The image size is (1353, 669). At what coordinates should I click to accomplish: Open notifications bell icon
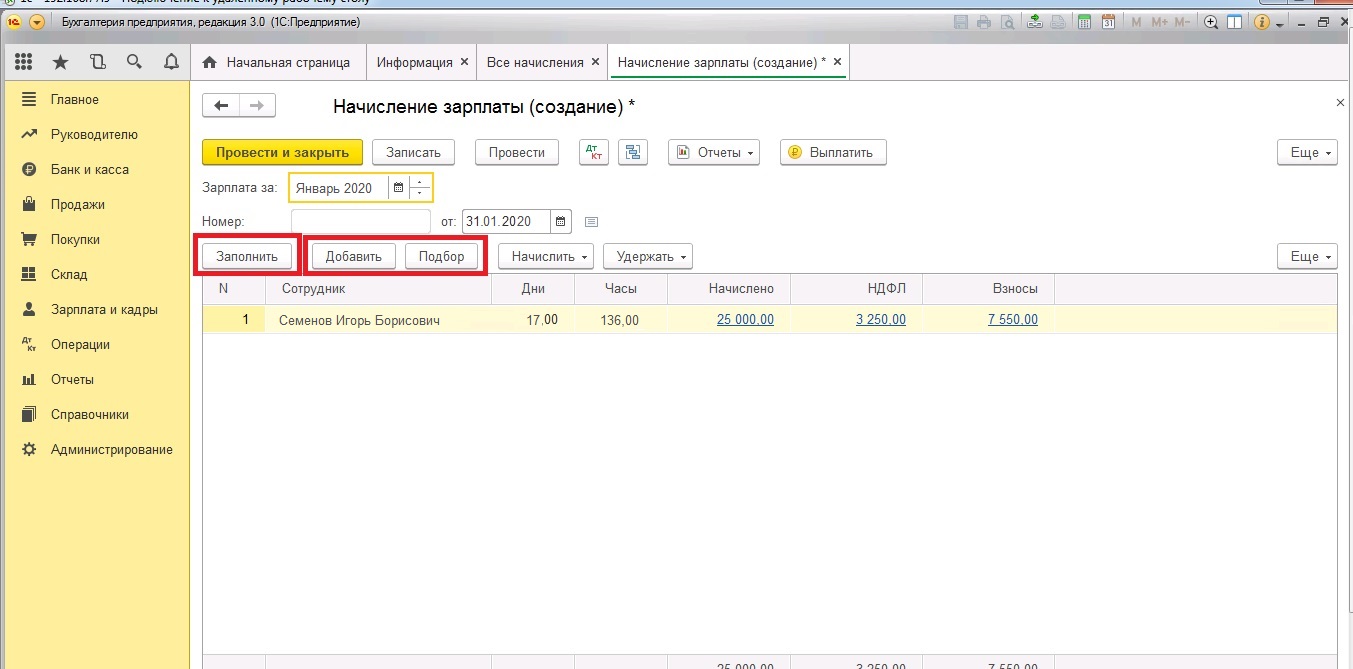(x=171, y=62)
